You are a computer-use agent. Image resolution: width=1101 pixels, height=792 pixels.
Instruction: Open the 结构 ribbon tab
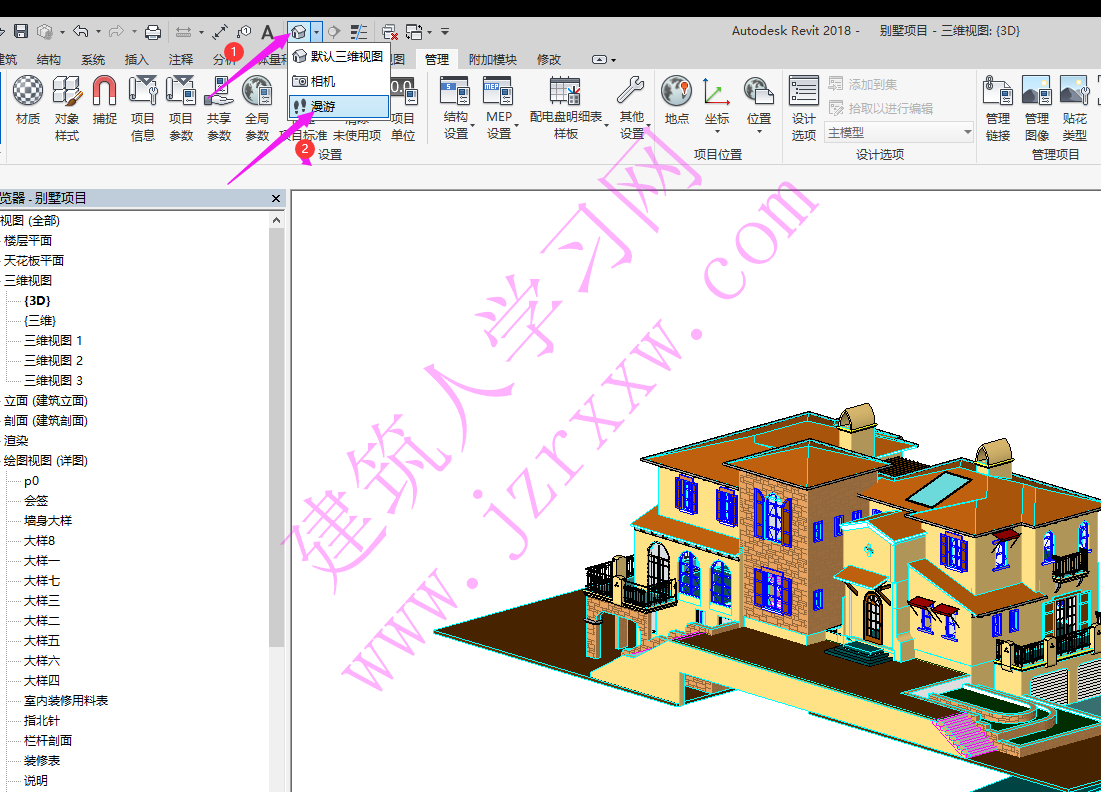[x=48, y=60]
